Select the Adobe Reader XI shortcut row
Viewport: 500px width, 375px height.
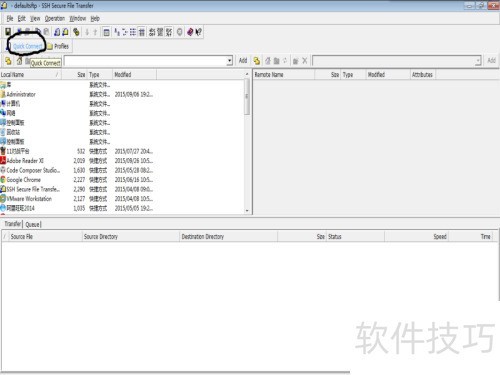coord(77,161)
